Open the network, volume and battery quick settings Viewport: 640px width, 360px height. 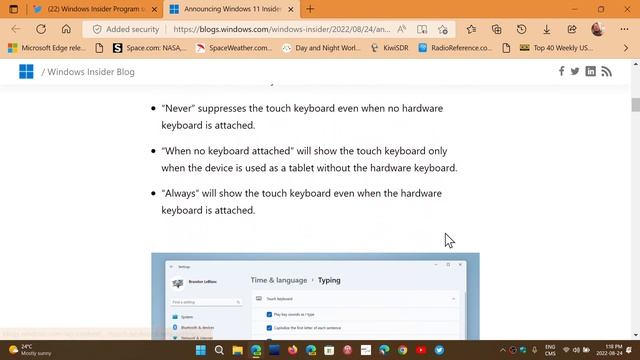576,350
